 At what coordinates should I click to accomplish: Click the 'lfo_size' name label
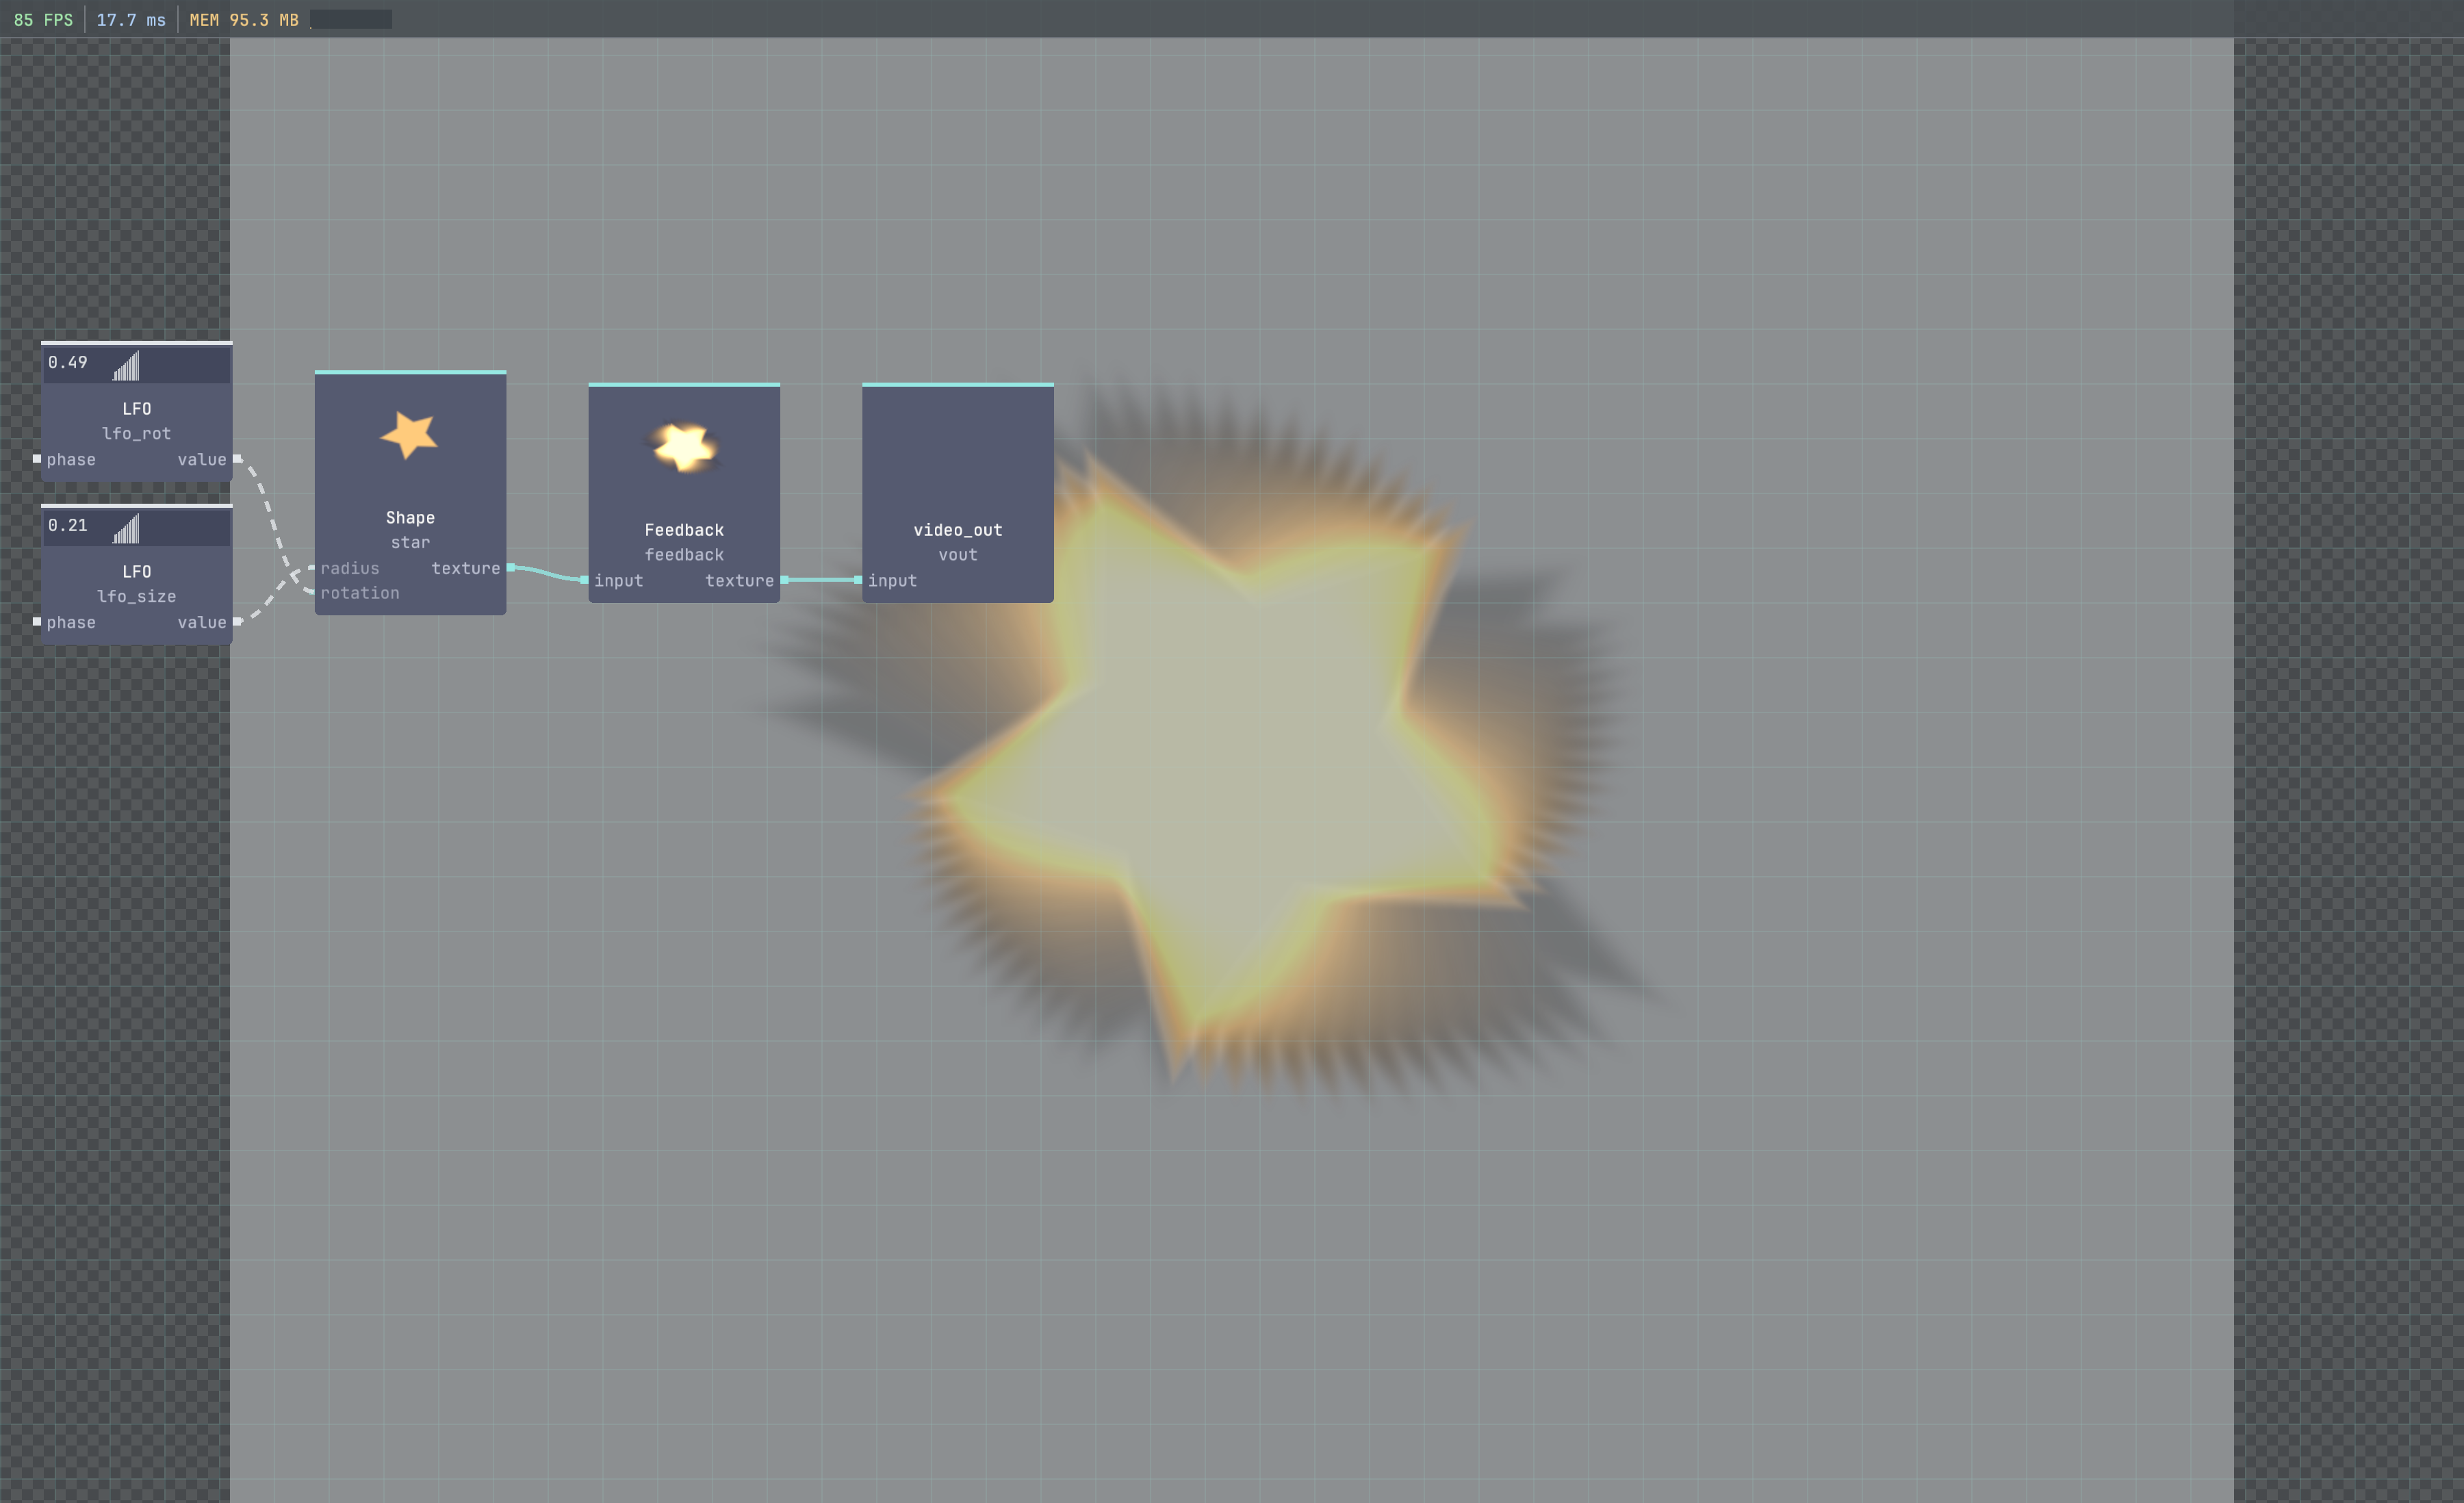tap(137, 596)
